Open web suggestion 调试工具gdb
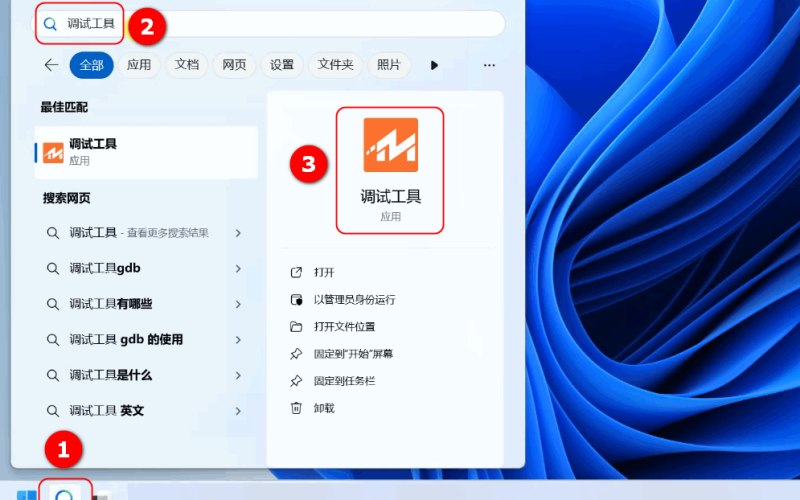800x500 pixels. [105, 268]
